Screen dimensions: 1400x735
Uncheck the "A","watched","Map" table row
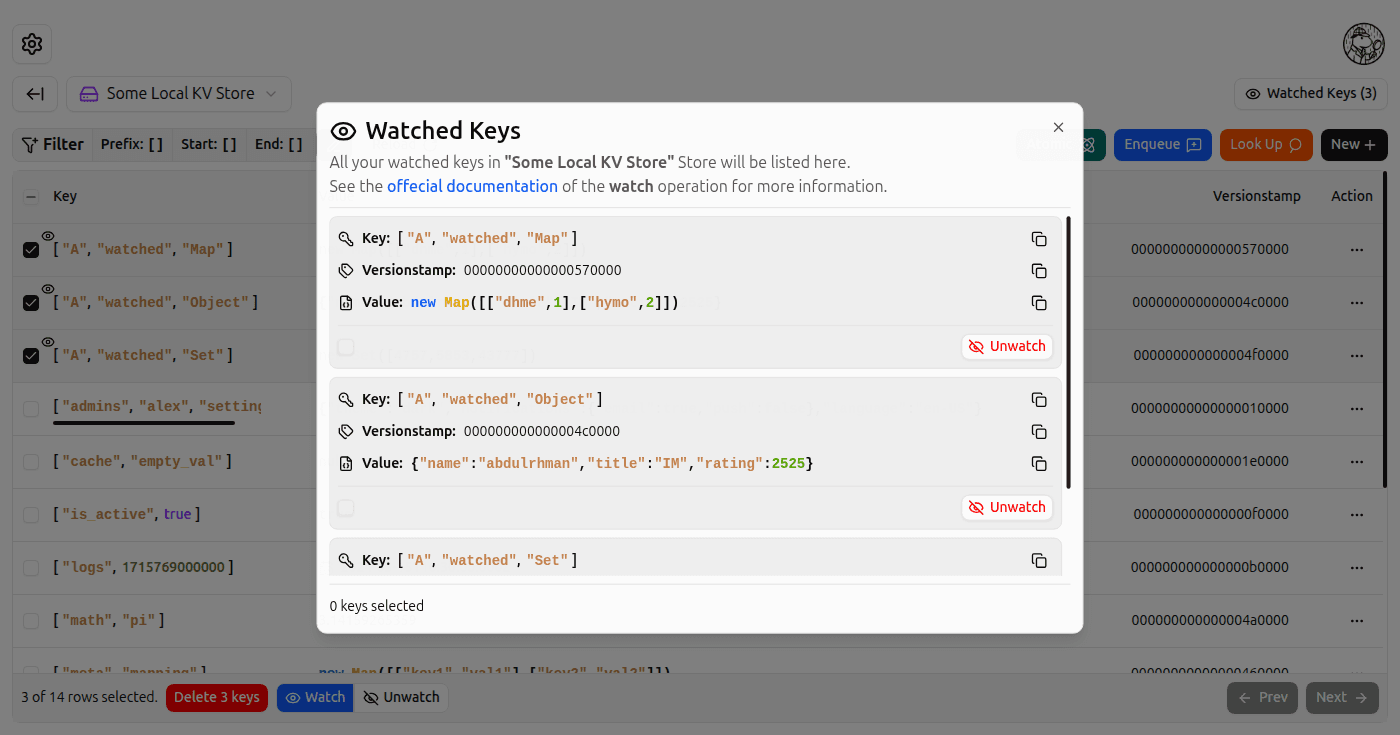click(x=31, y=250)
